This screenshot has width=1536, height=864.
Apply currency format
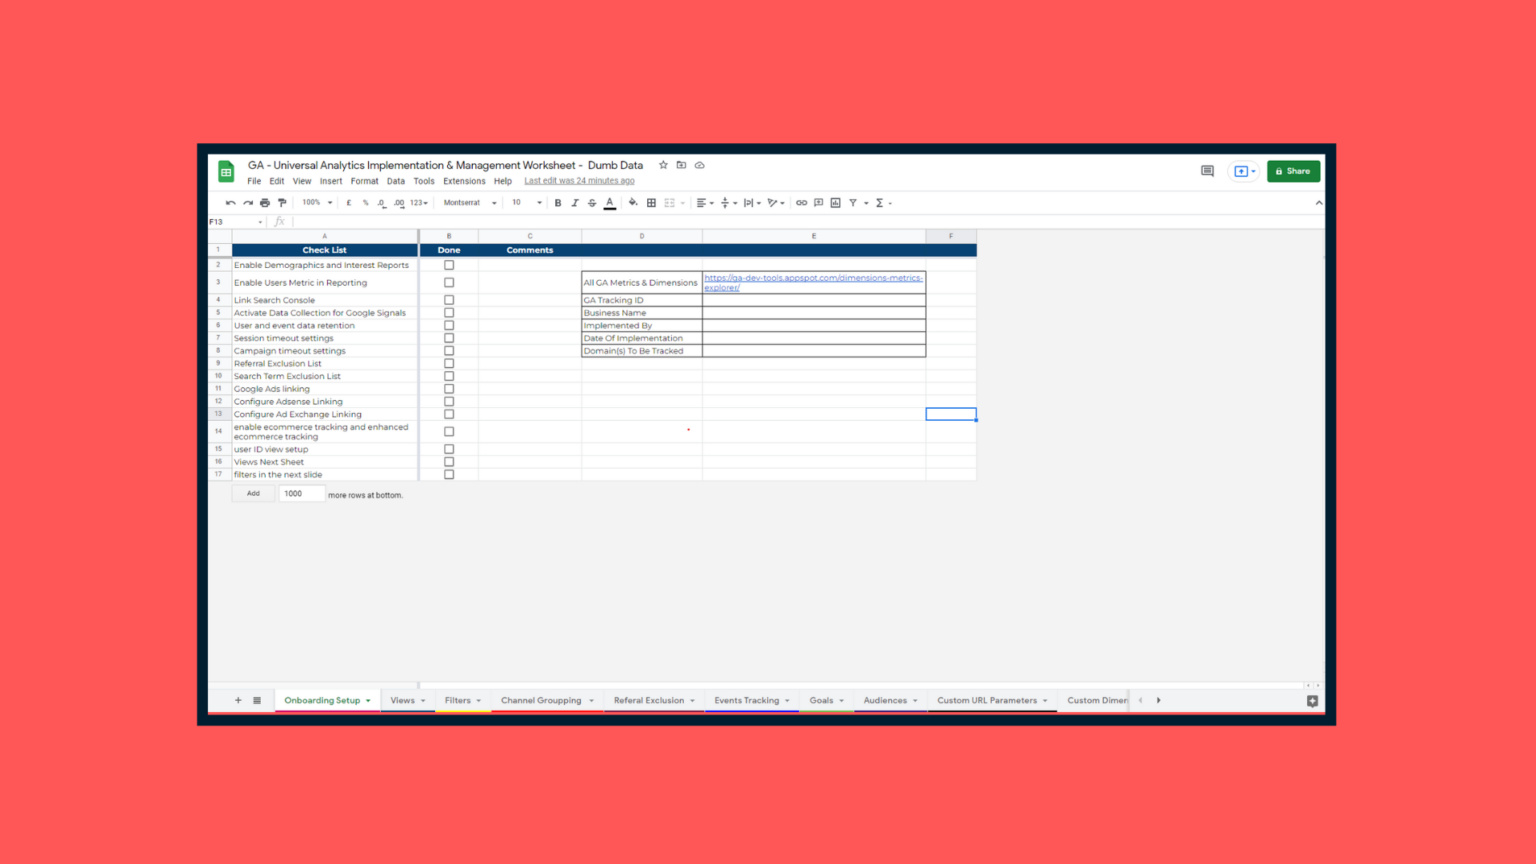(348, 202)
